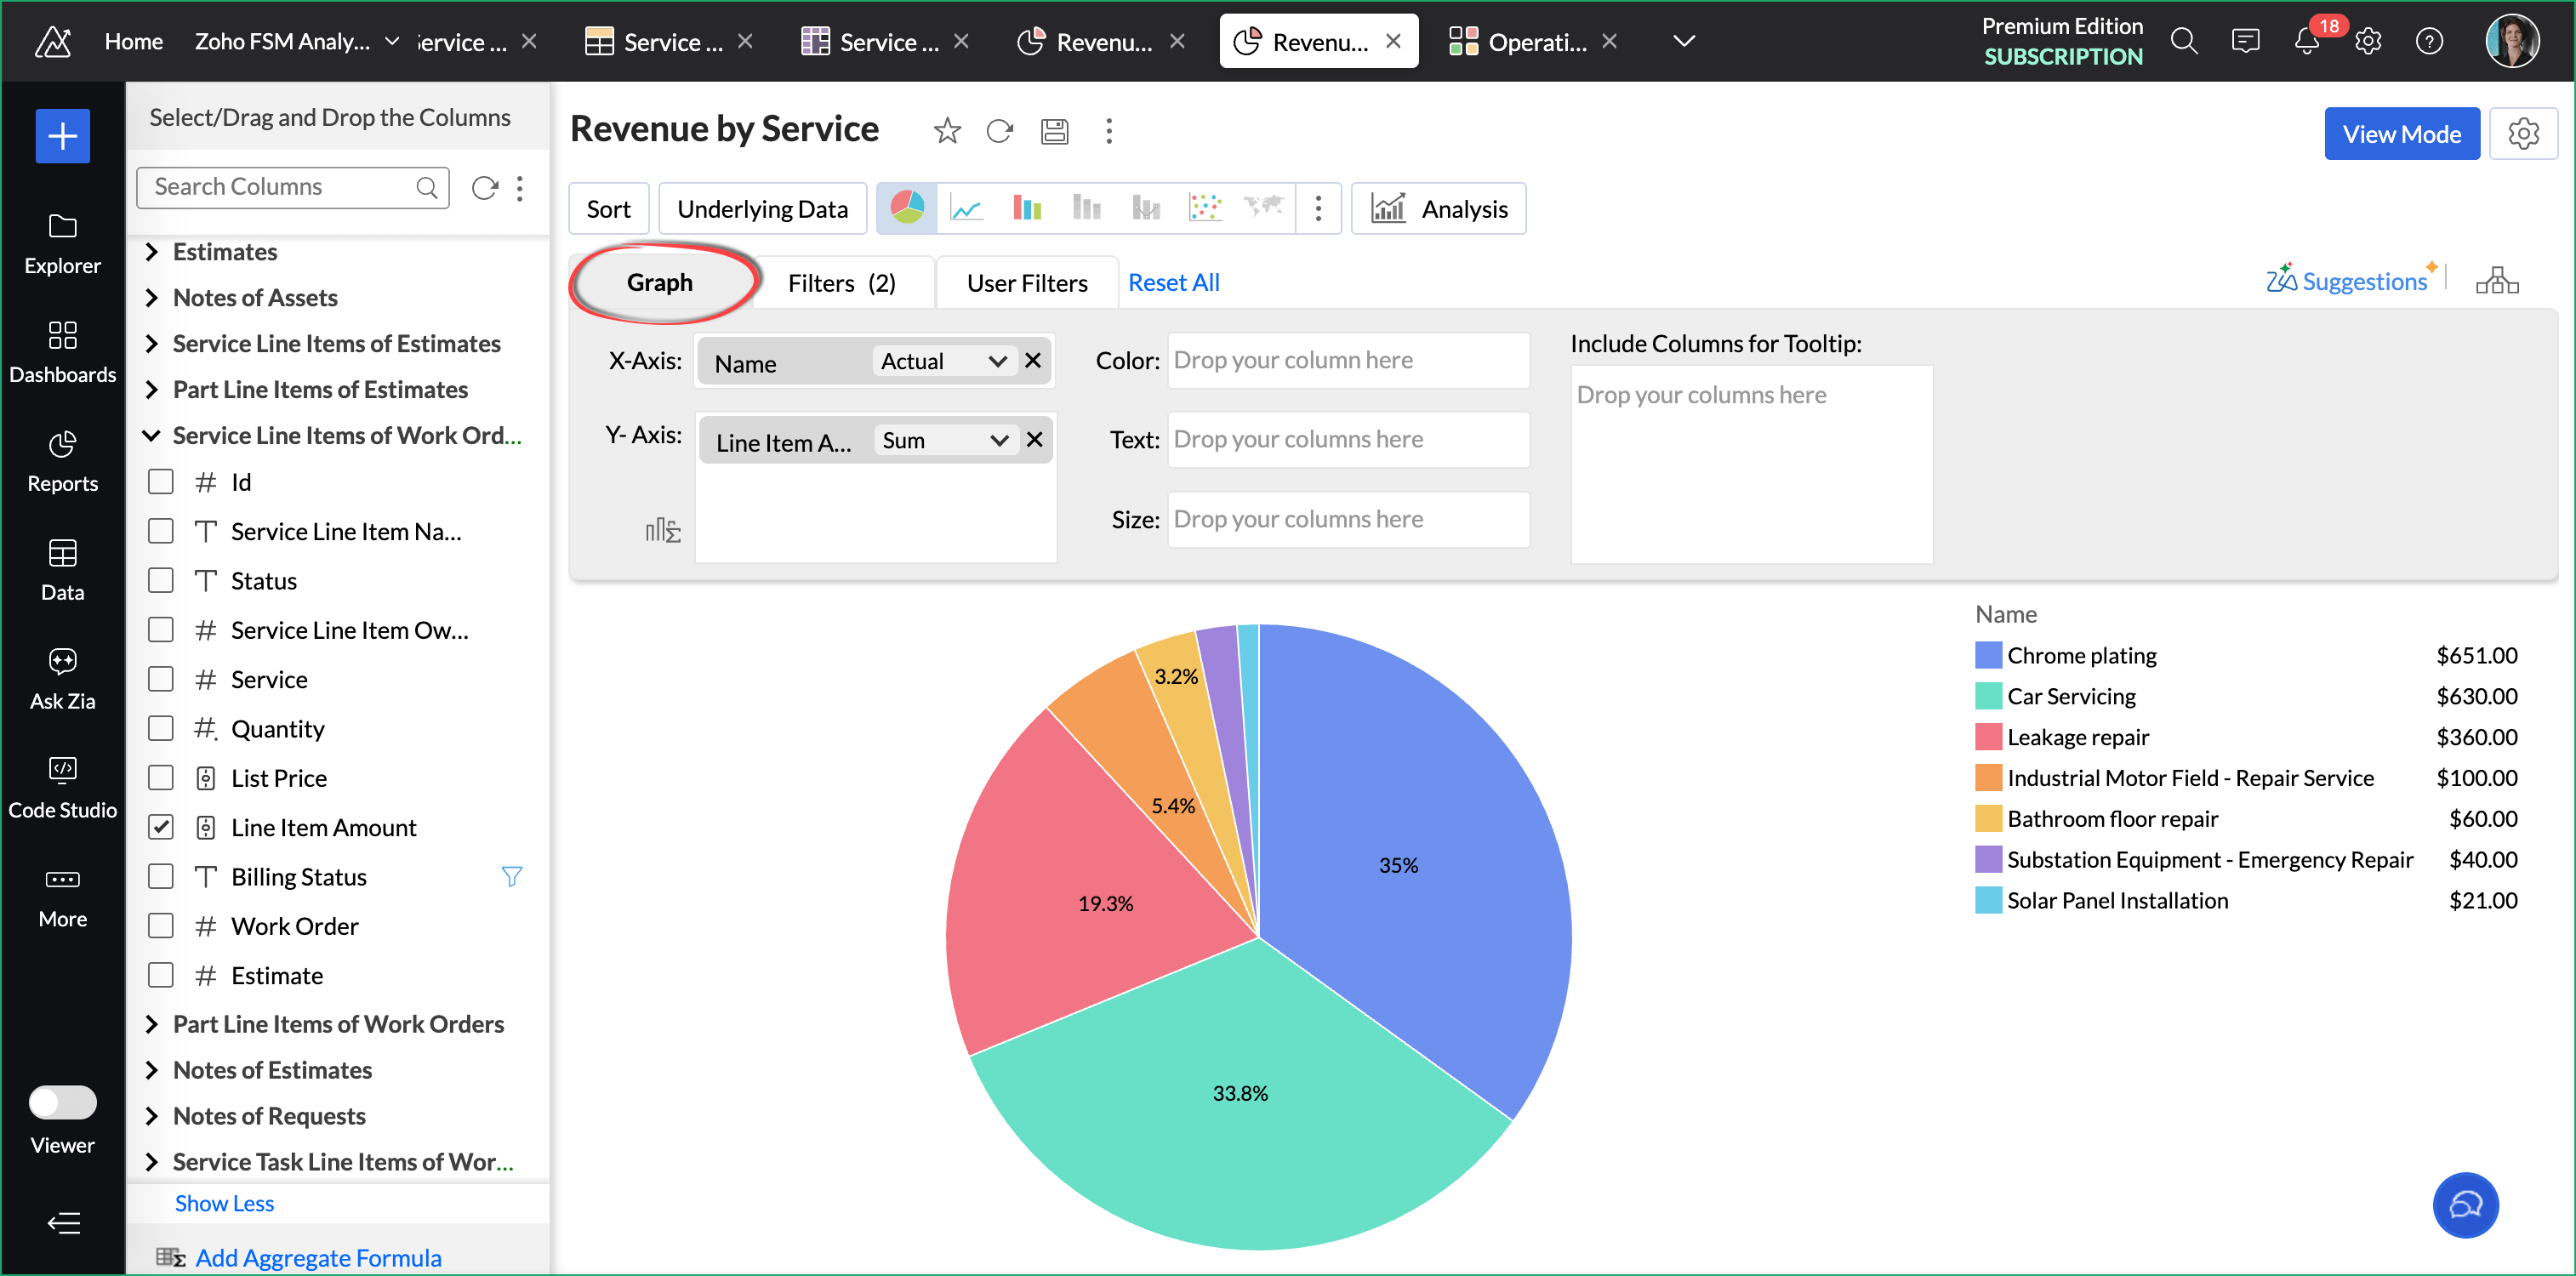Toggle the Viewer switch
Viewport: 2576px width, 1276px height.
point(62,1102)
